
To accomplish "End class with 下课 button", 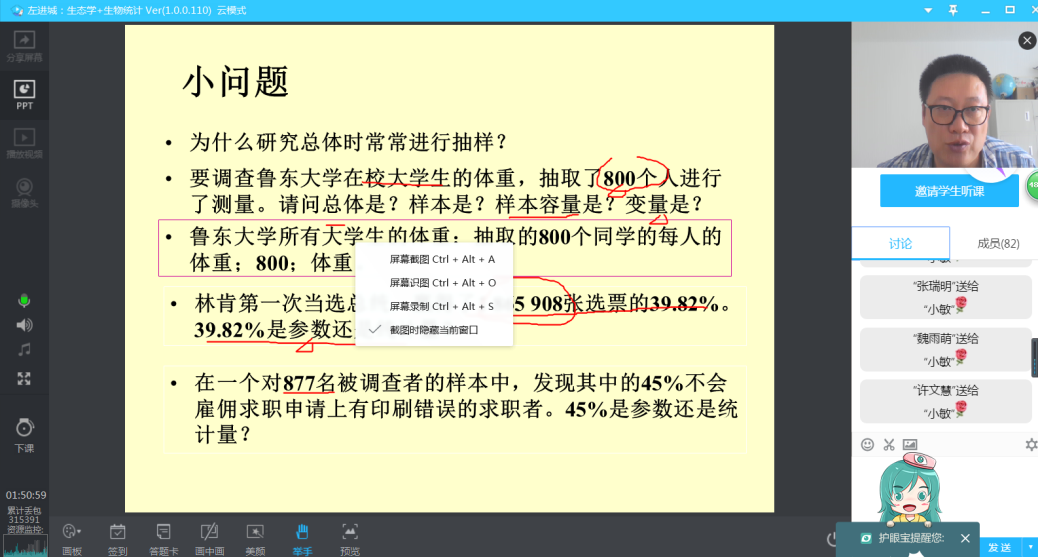I will coord(24,435).
